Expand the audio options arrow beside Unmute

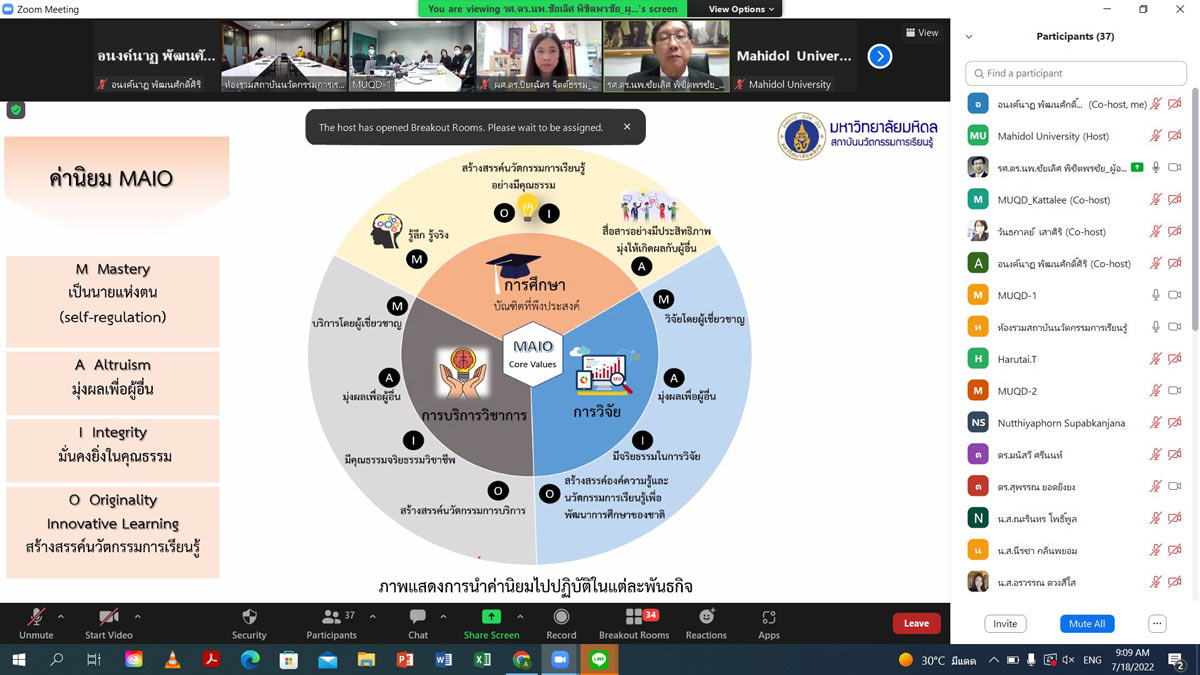[x=61, y=616]
